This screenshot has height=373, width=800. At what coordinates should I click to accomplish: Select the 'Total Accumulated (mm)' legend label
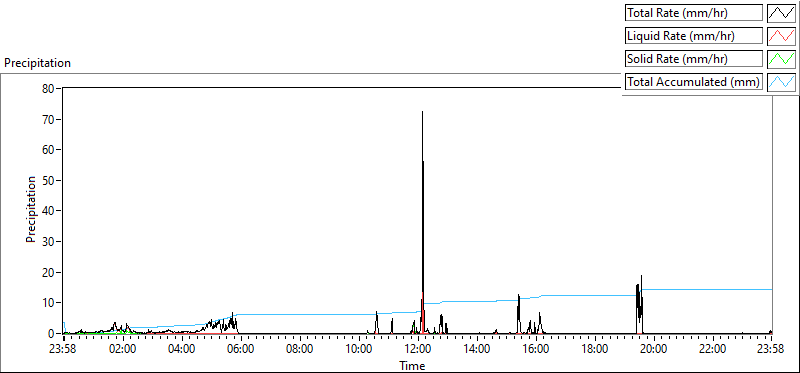coord(694,81)
